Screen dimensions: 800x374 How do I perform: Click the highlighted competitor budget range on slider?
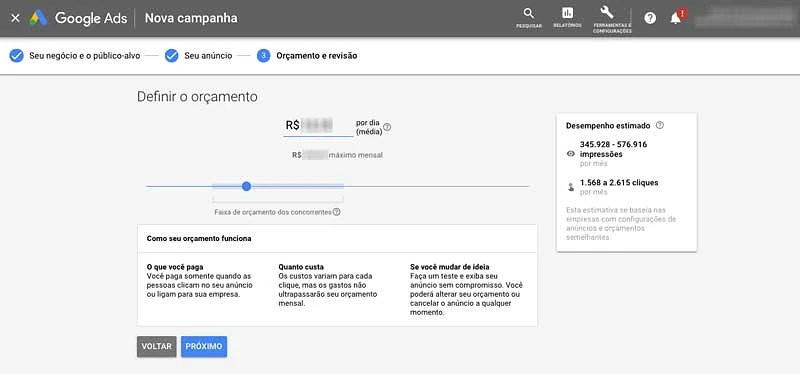coord(278,186)
